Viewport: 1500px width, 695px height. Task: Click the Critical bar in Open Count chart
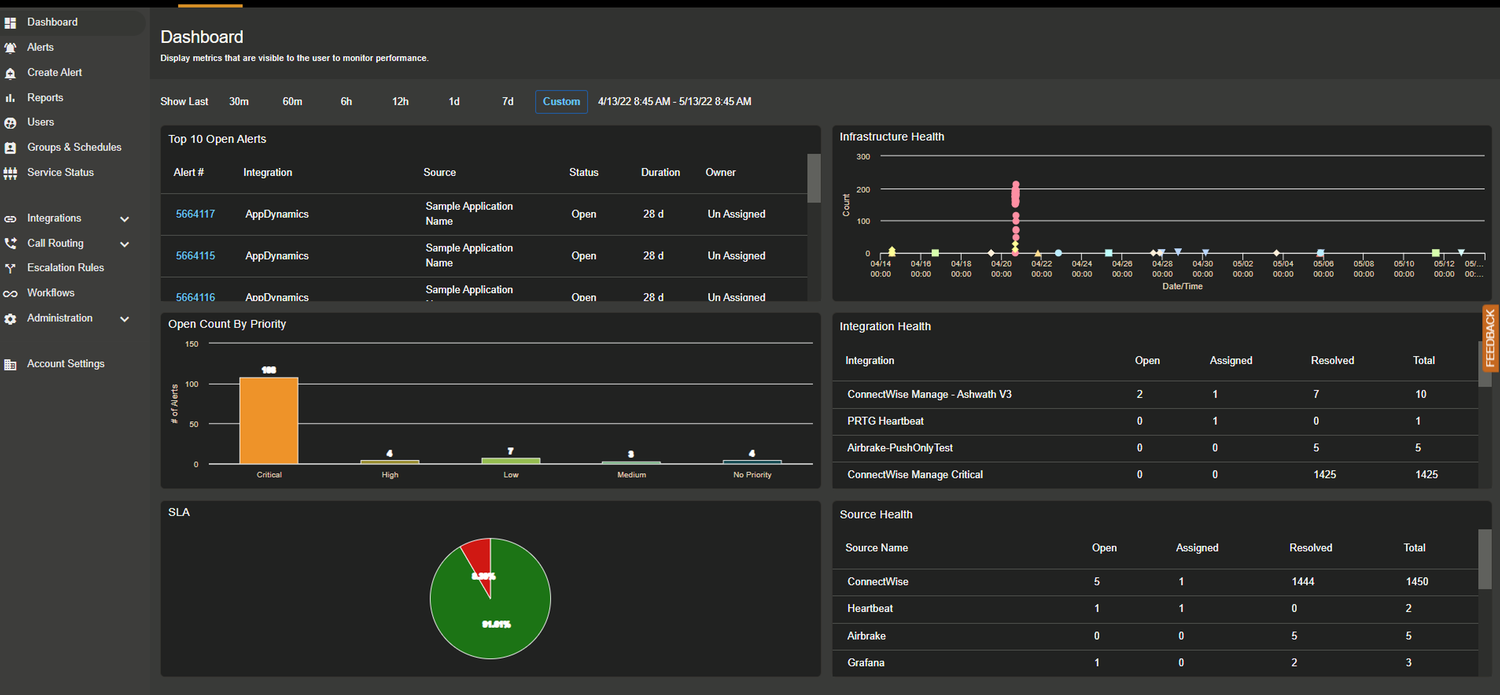tap(268, 420)
